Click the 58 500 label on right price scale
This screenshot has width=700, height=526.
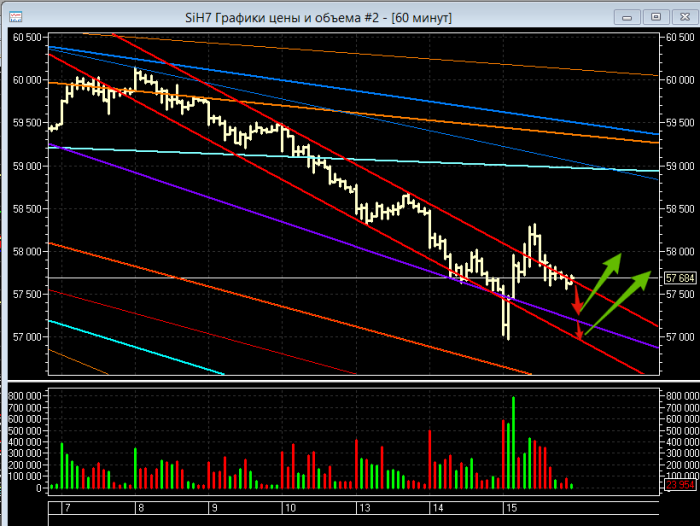click(x=680, y=209)
